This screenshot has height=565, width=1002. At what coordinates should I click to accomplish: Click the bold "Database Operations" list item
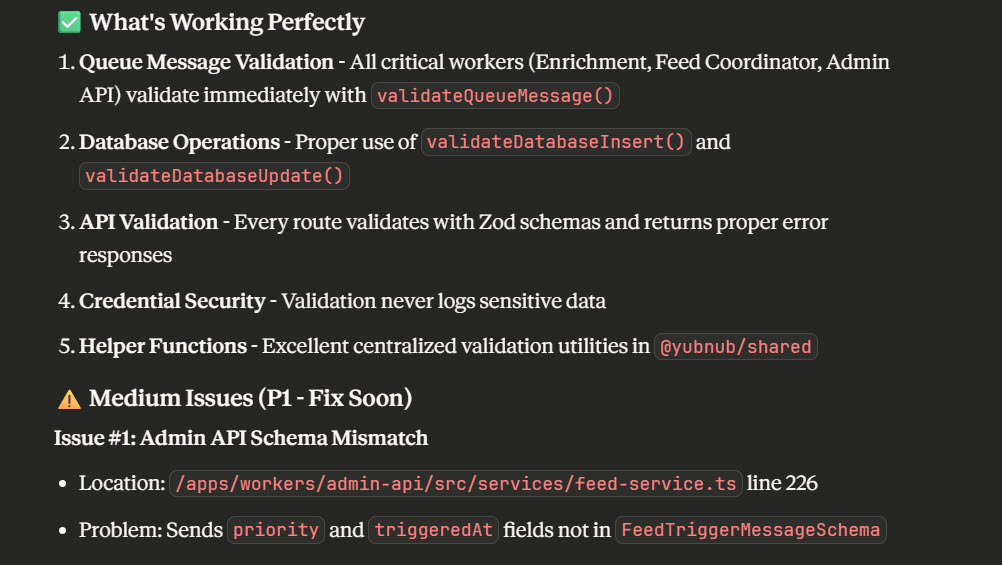tap(179, 142)
